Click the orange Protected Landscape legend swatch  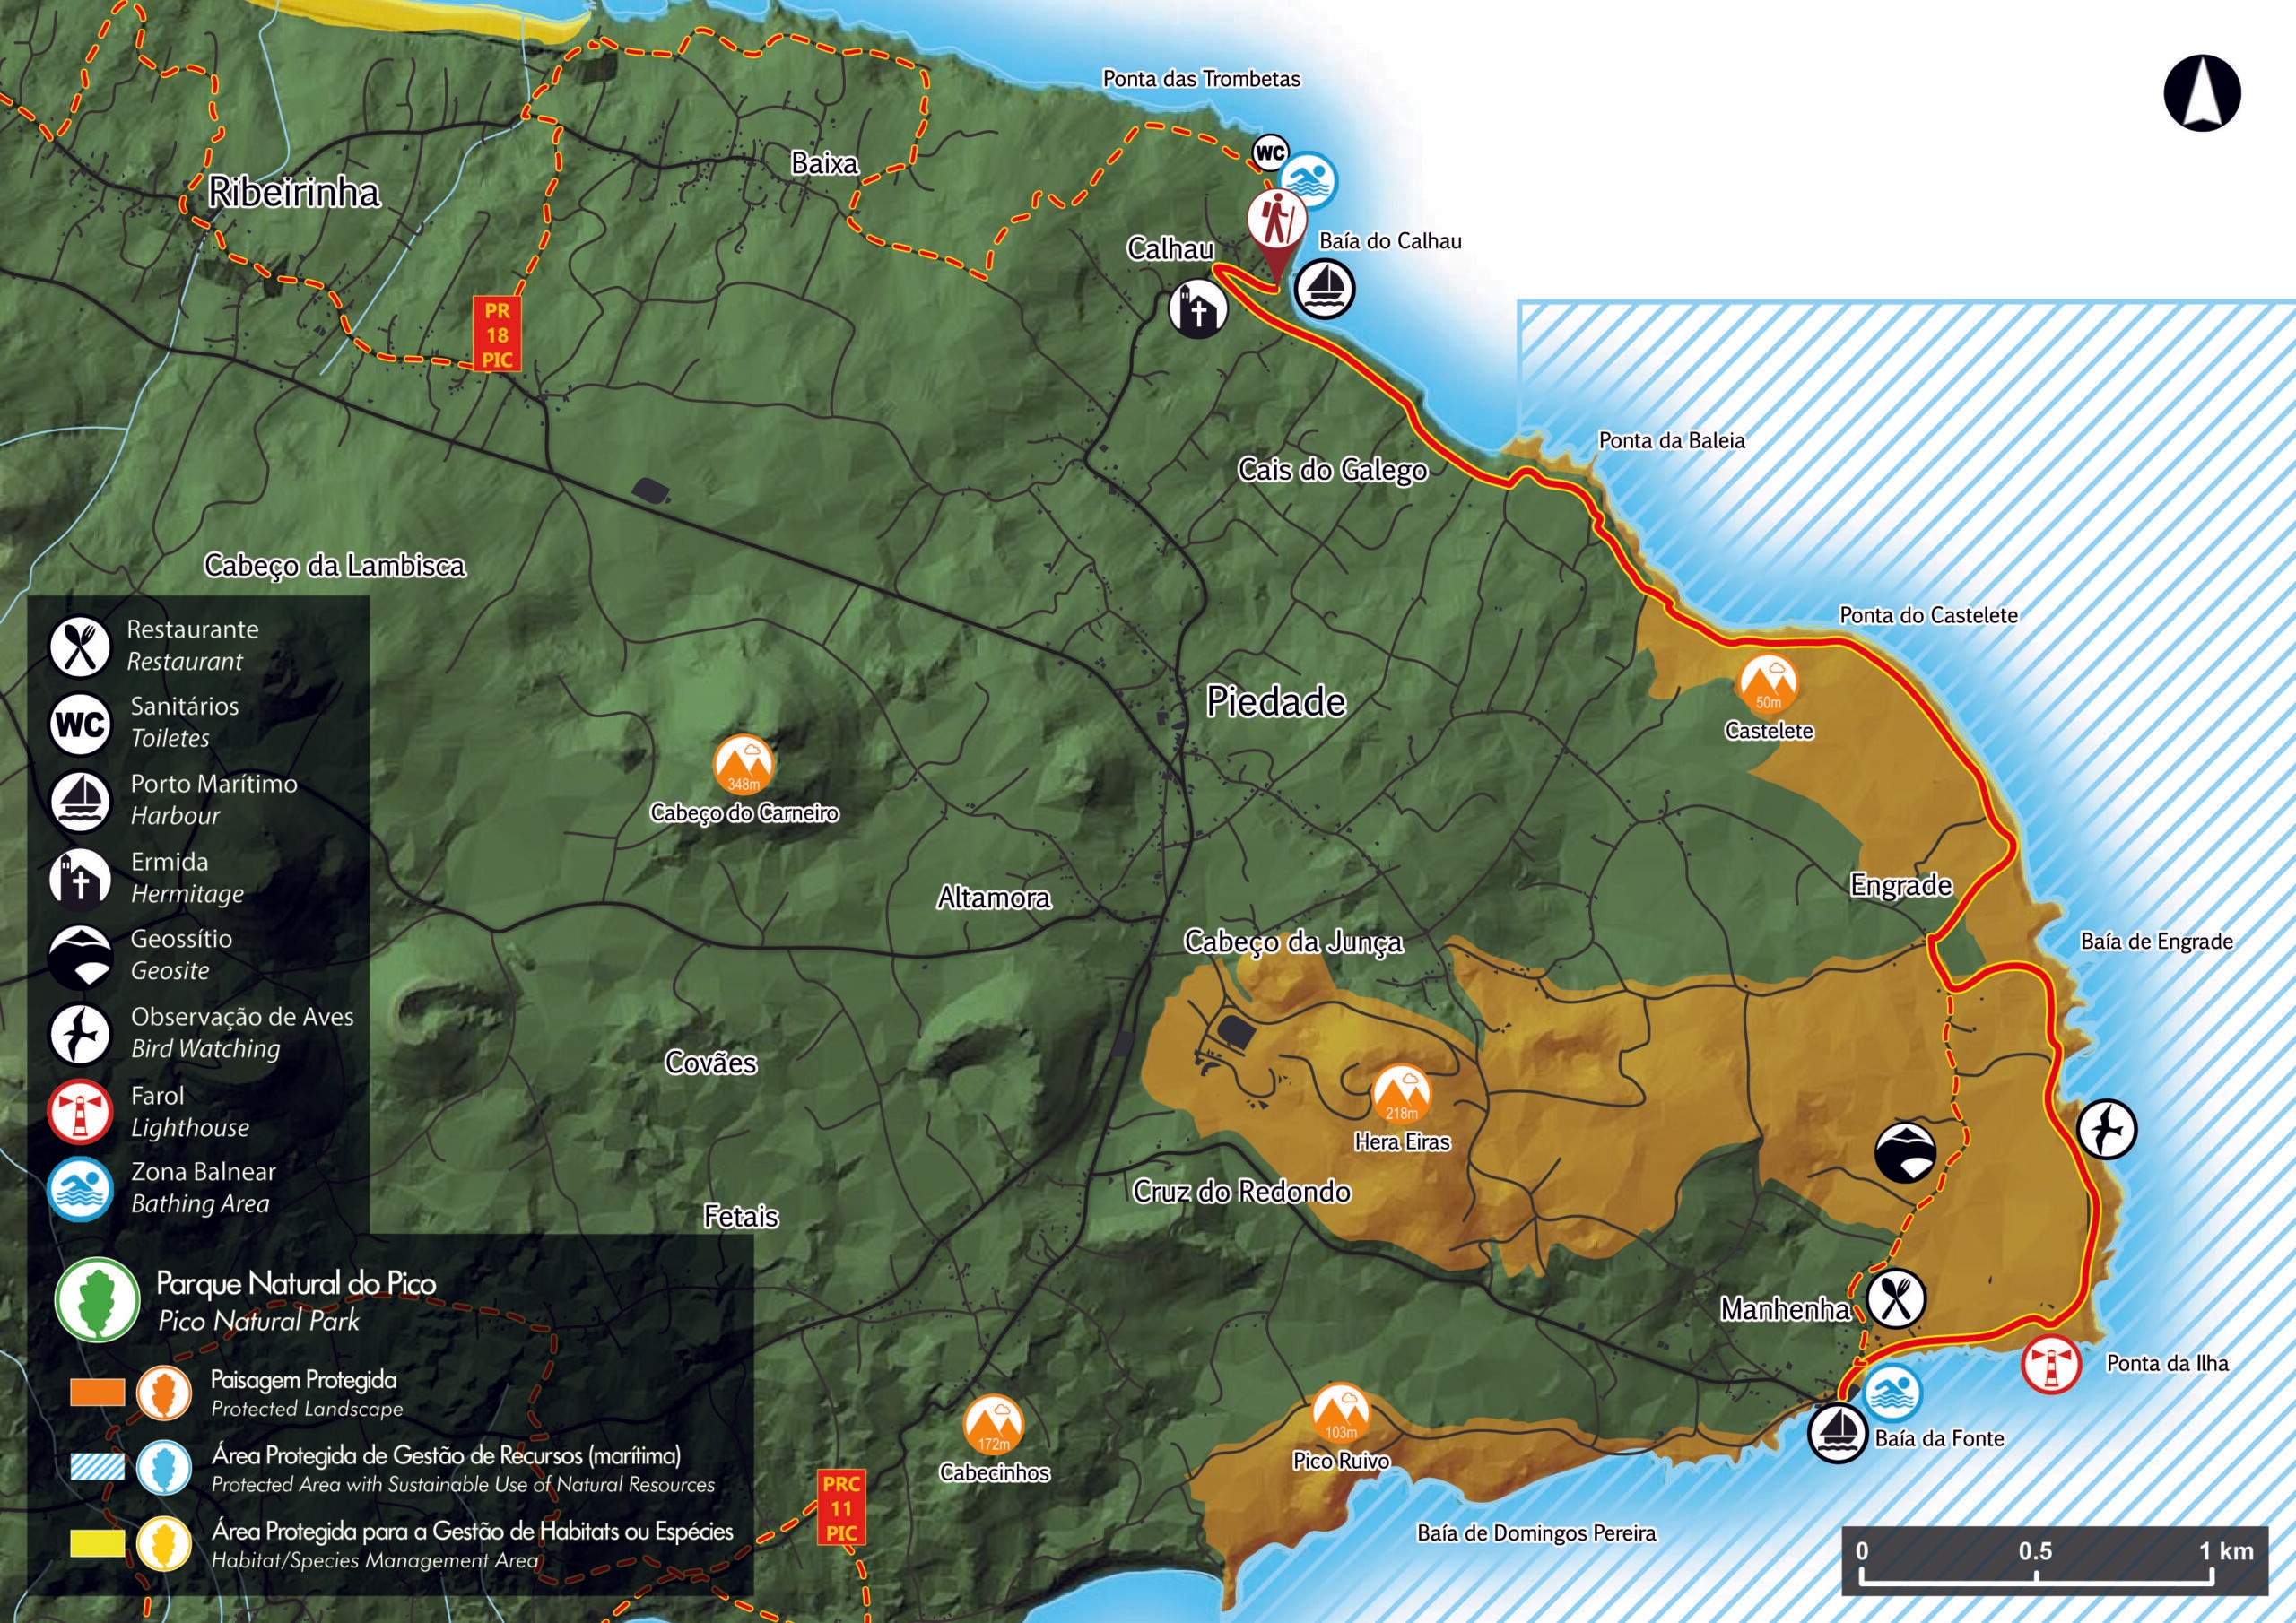[97, 1392]
